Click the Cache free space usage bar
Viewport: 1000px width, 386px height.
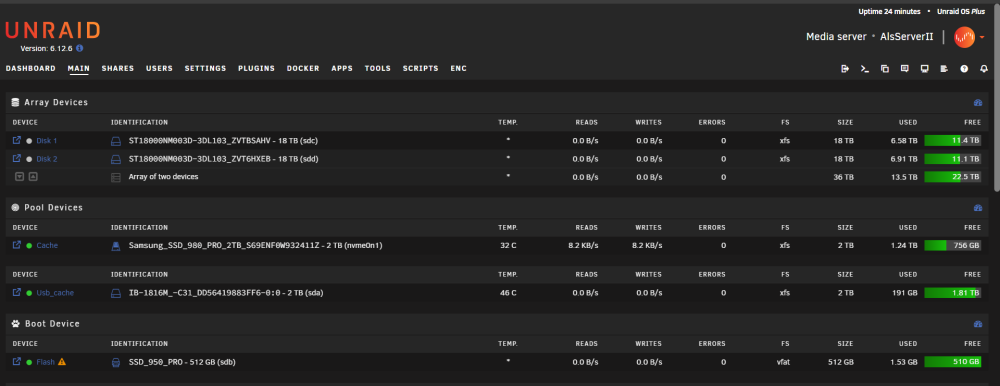point(952,246)
